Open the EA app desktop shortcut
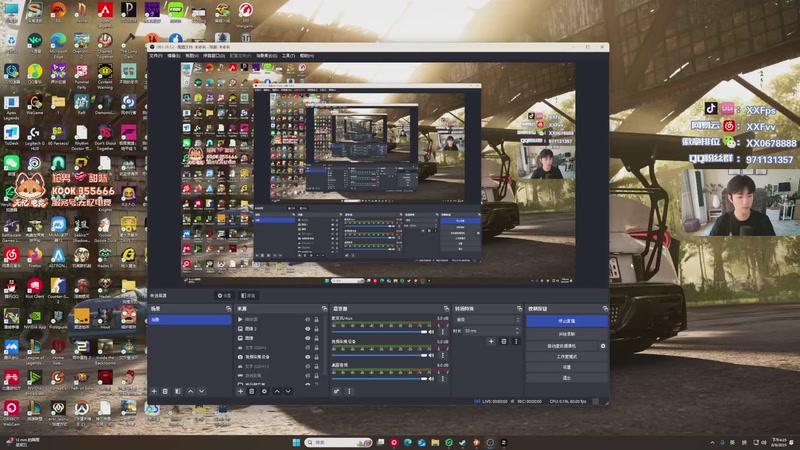 click(x=58, y=11)
